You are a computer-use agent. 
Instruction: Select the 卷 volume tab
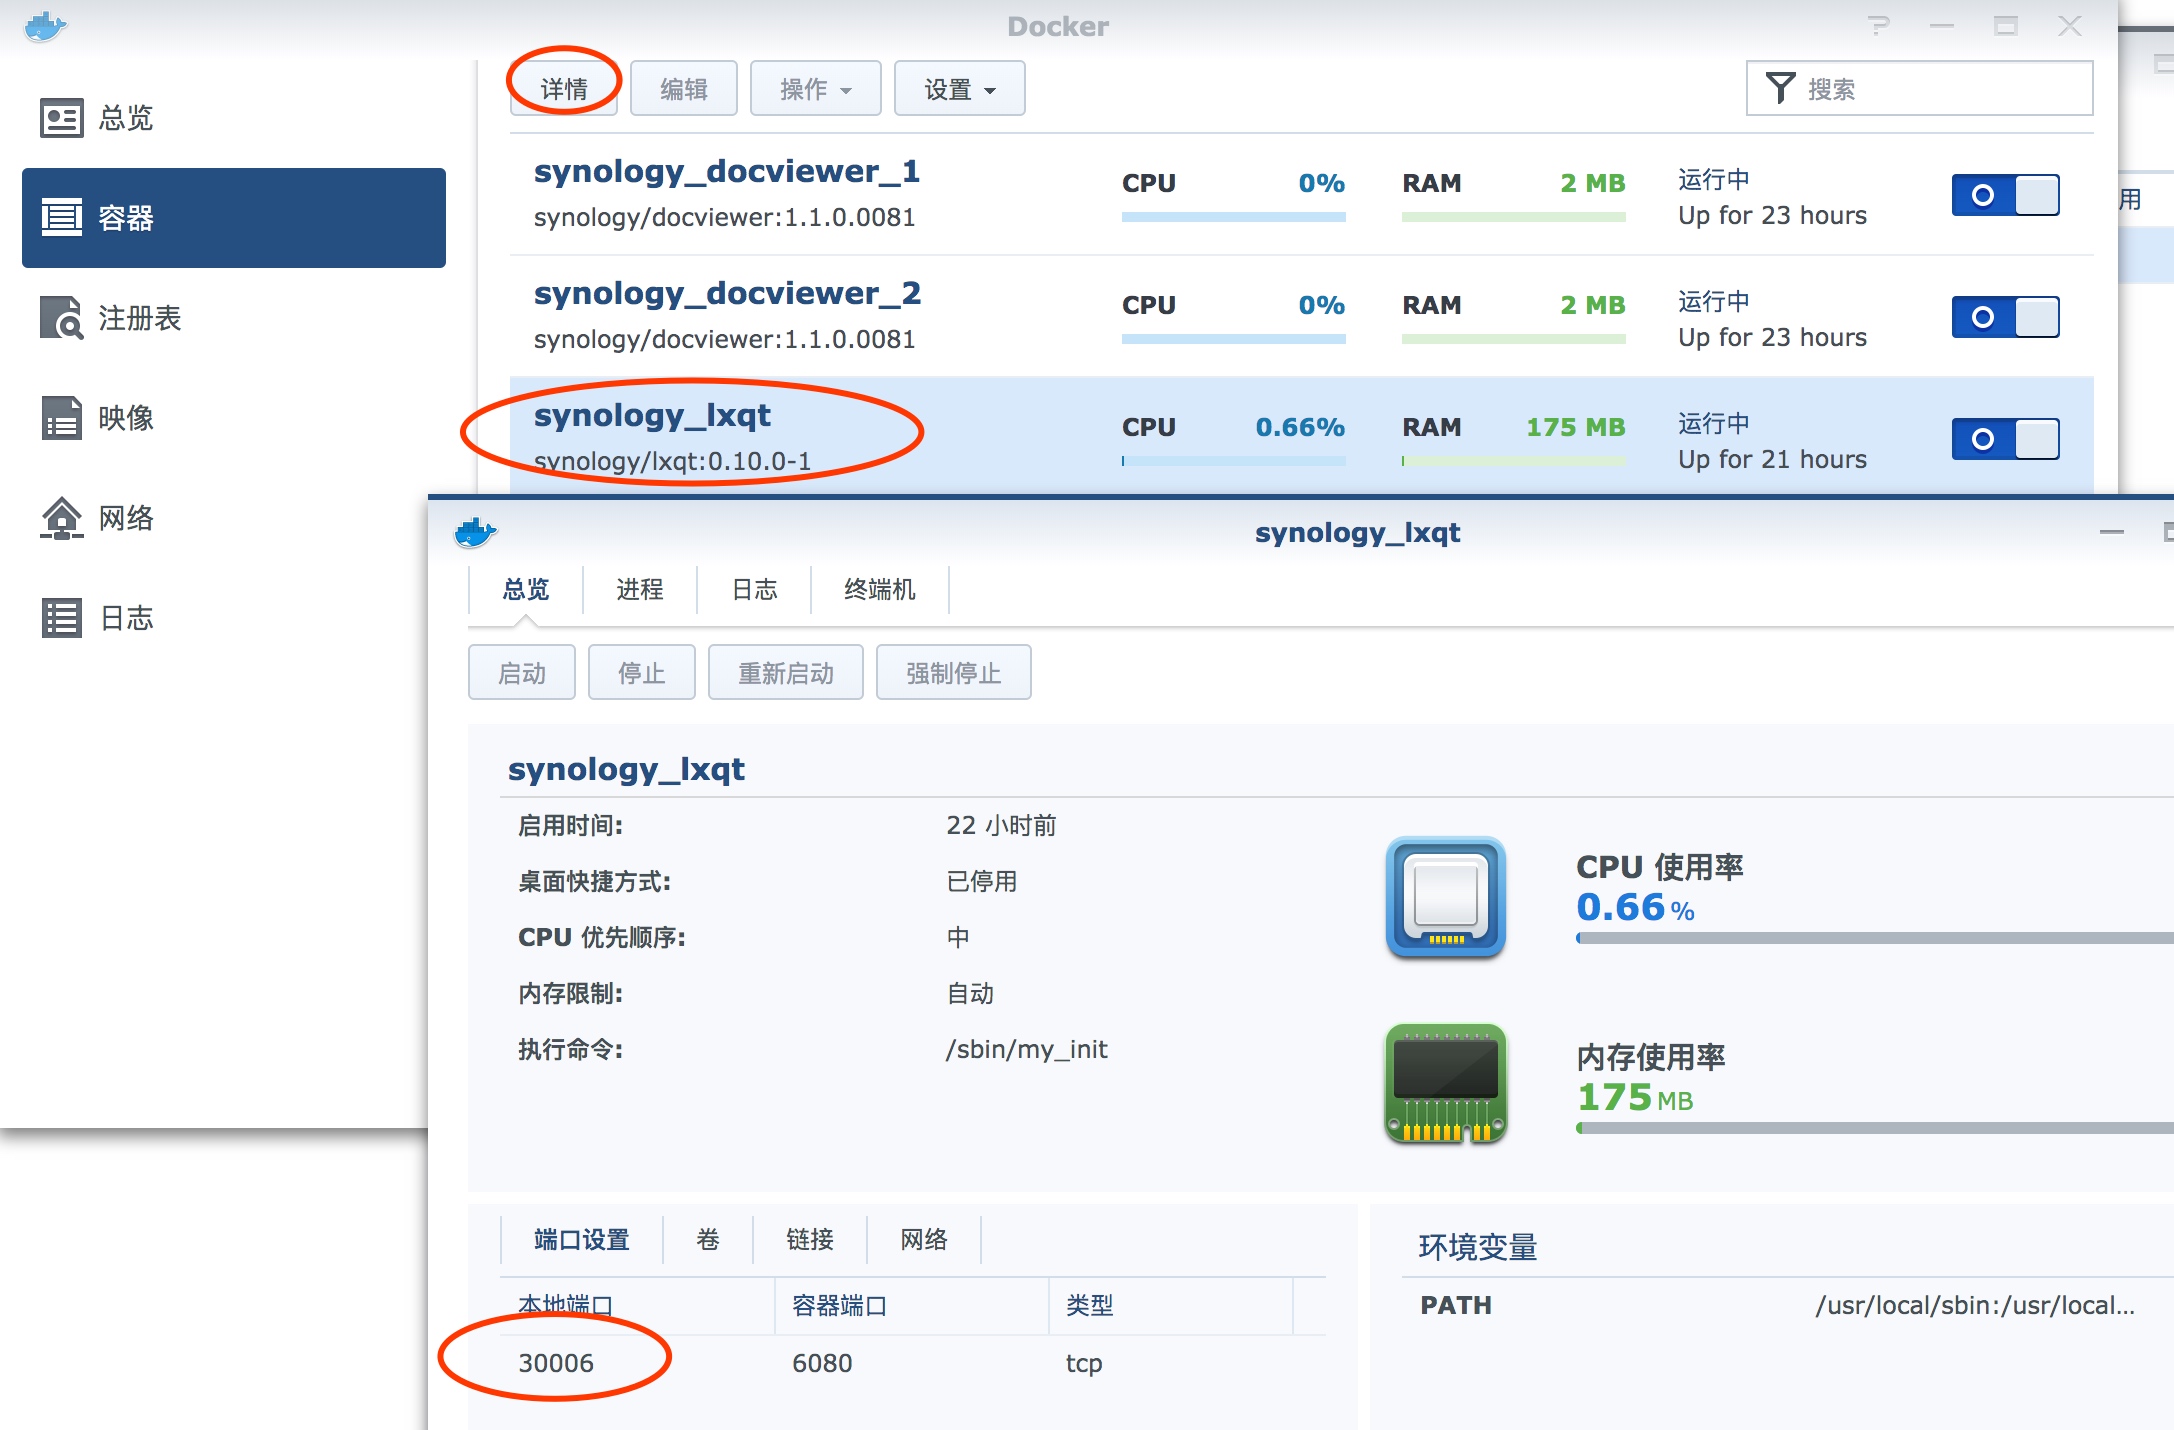pos(708,1239)
